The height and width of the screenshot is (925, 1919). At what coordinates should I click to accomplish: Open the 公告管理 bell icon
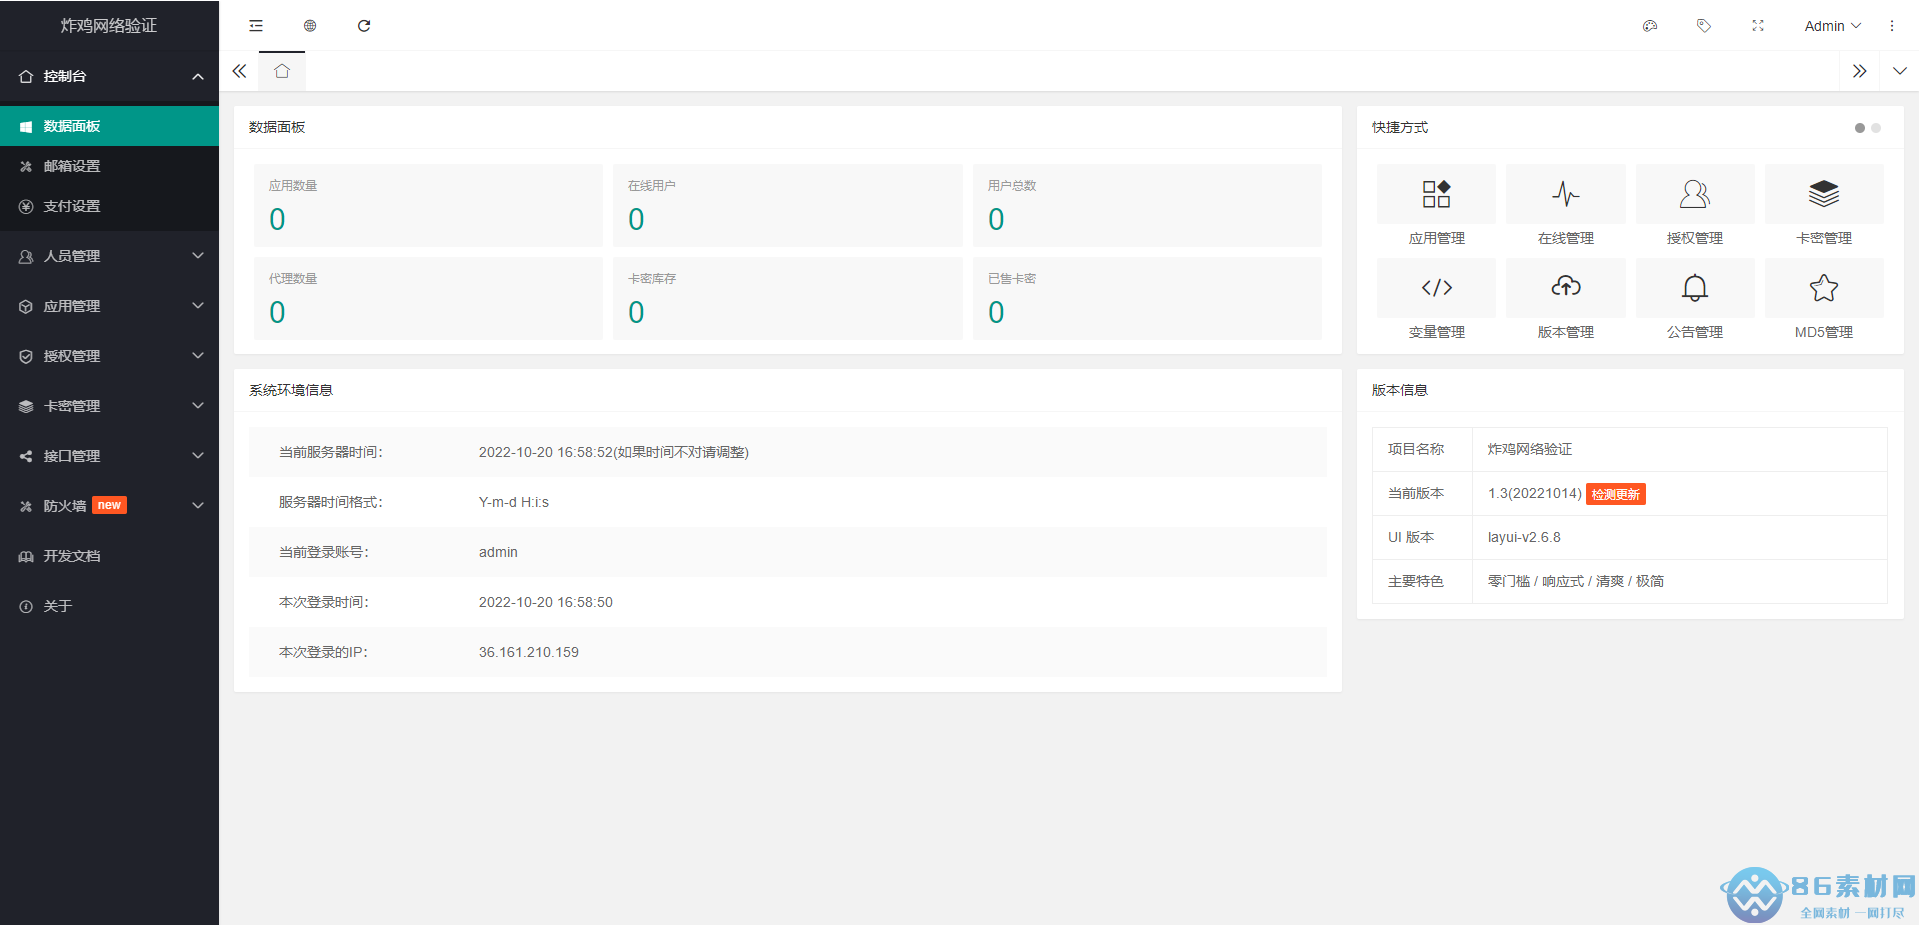[x=1694, y=288]
